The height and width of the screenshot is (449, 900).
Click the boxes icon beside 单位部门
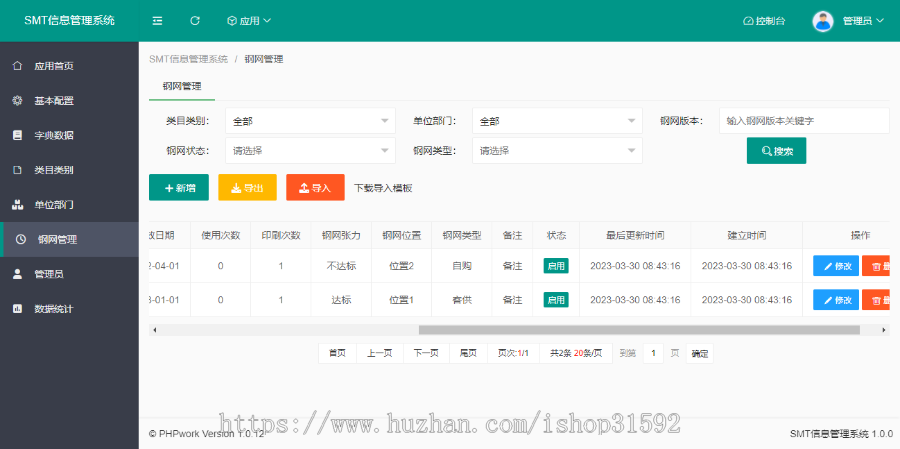pyautogui.click(x=17, y=204)
